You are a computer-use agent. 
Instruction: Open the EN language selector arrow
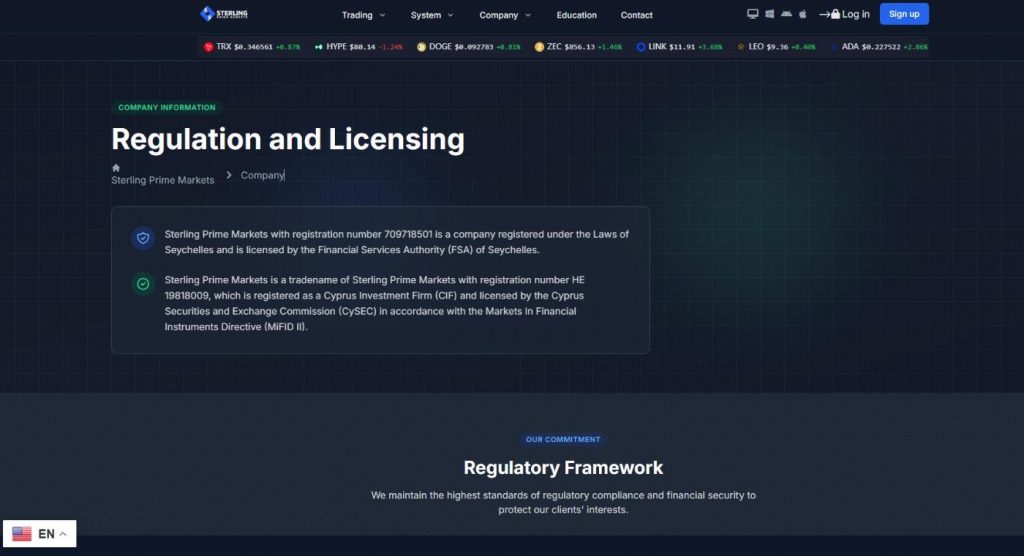63,534
